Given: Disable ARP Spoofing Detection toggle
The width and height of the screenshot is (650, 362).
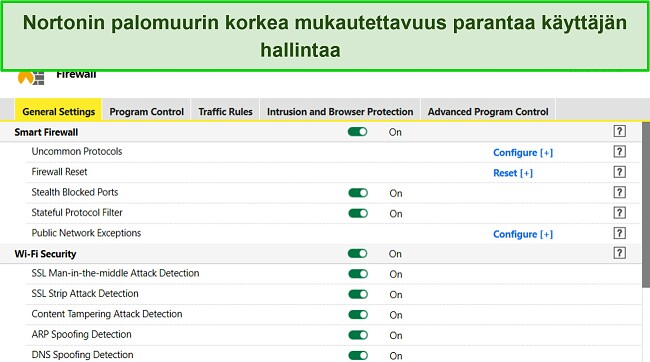Looking at the screenshot, I should tap(358, 335).
